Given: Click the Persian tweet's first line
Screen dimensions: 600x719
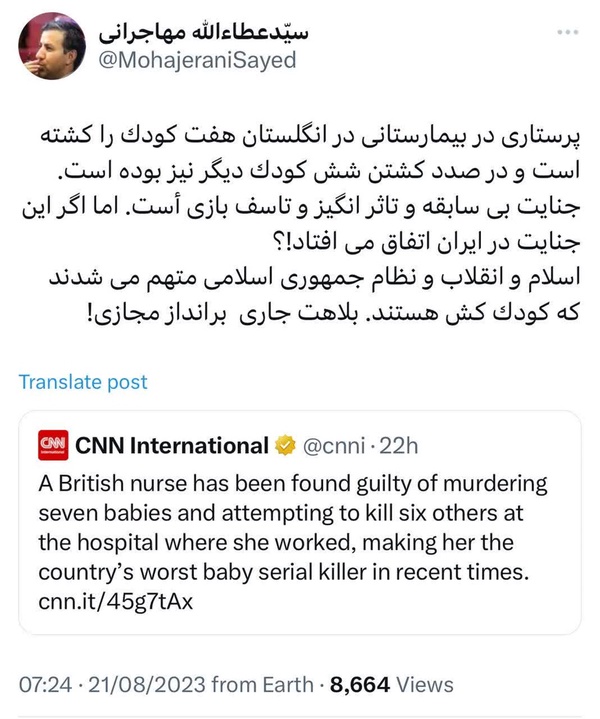Looking at the screenshot, I should [x=311, y=137].
